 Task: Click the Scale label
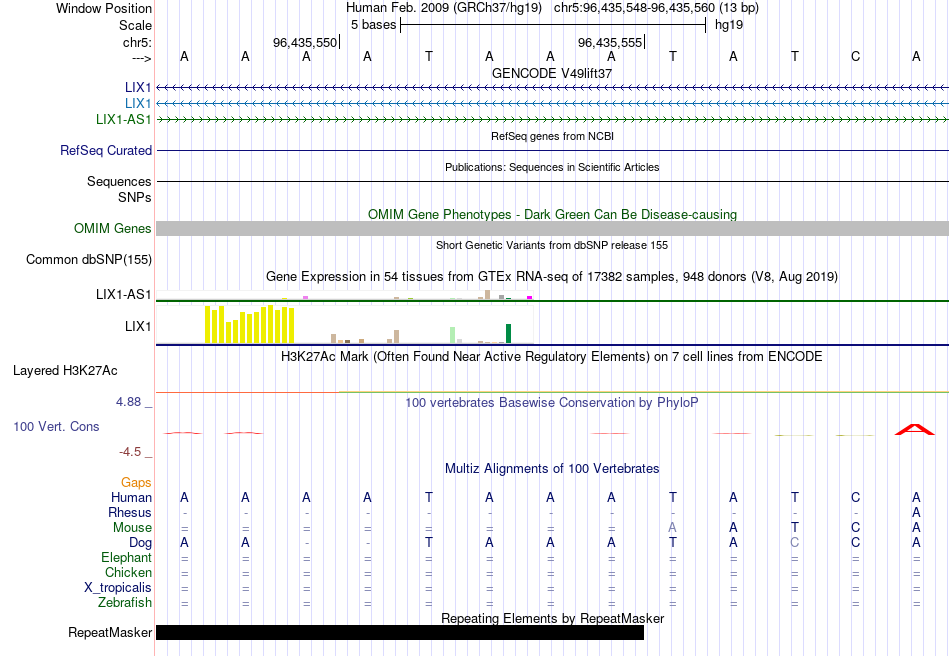point(135,25)
